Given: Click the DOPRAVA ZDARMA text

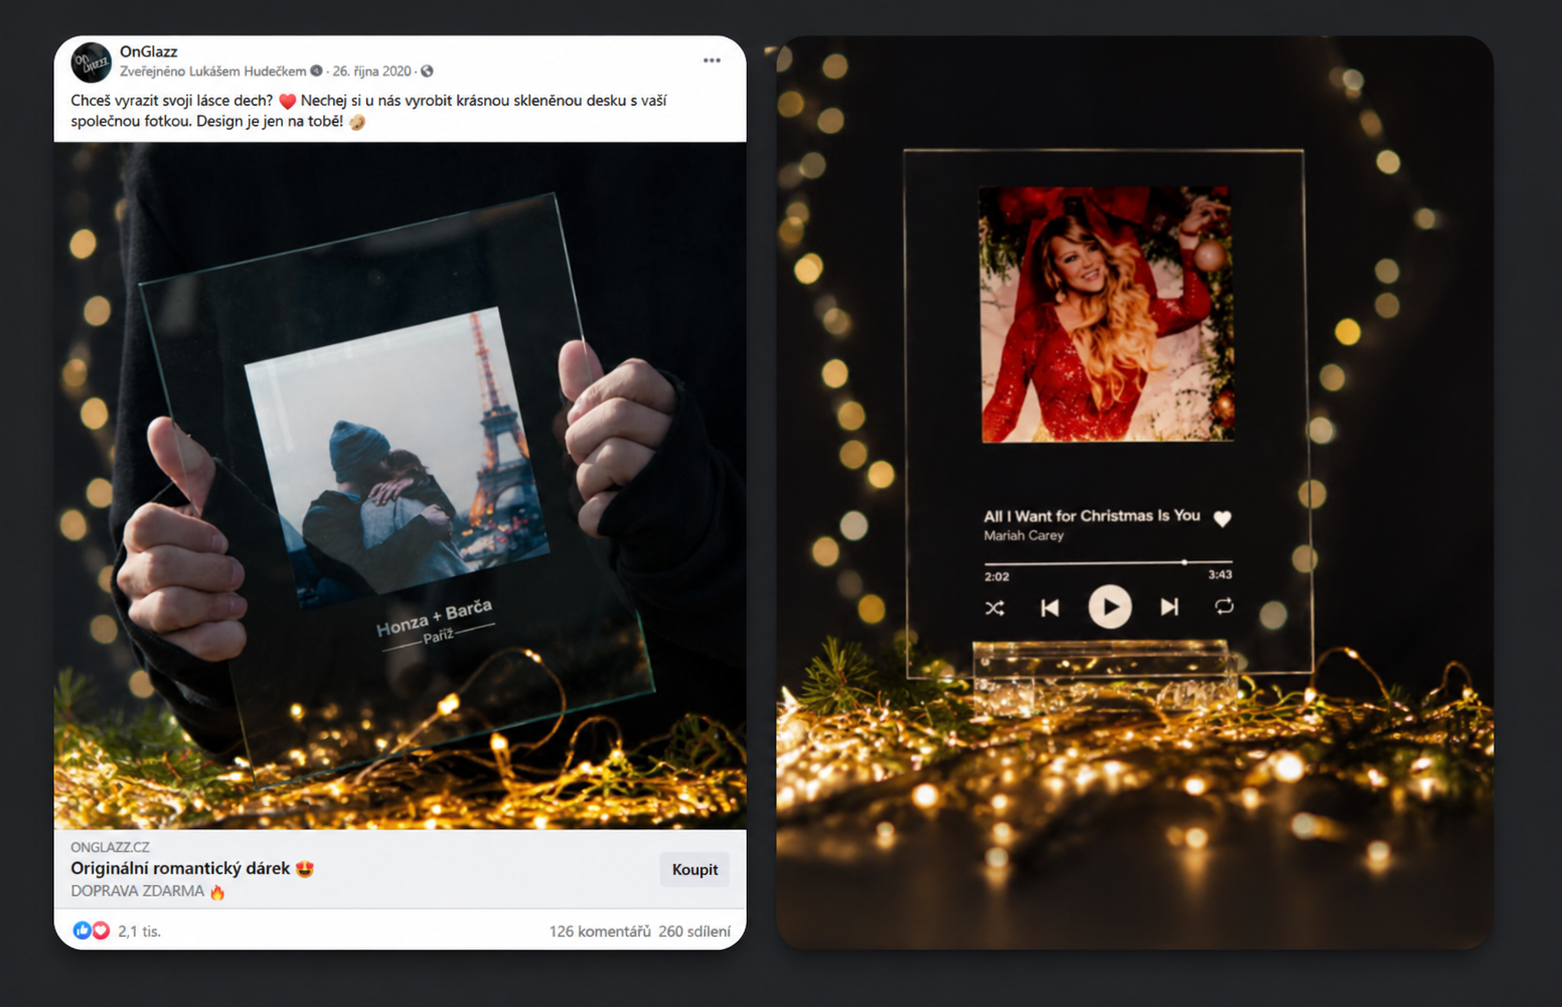Looking at the screenshot, I should 137,891.
